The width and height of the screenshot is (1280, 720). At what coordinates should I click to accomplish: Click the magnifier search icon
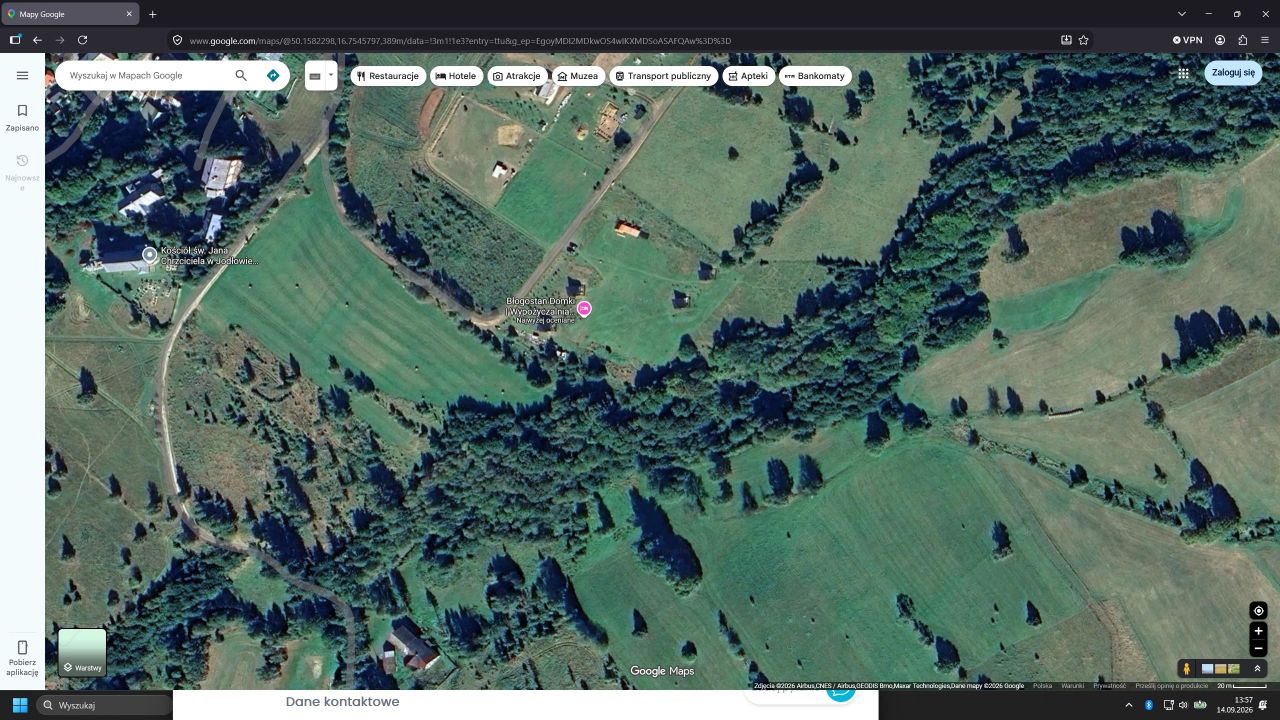[x=241, y=75]
